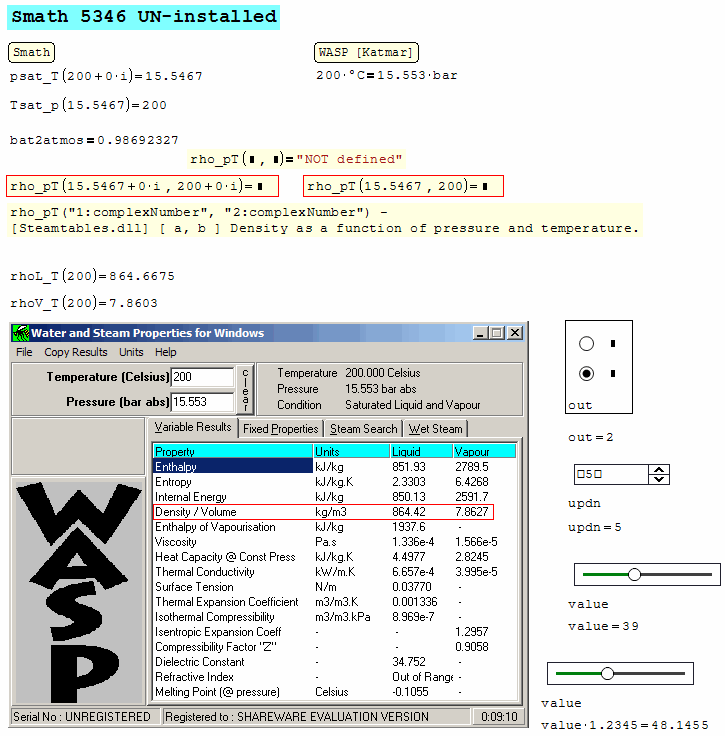Click the slider handle showing value 39

(x=634, y=574)
